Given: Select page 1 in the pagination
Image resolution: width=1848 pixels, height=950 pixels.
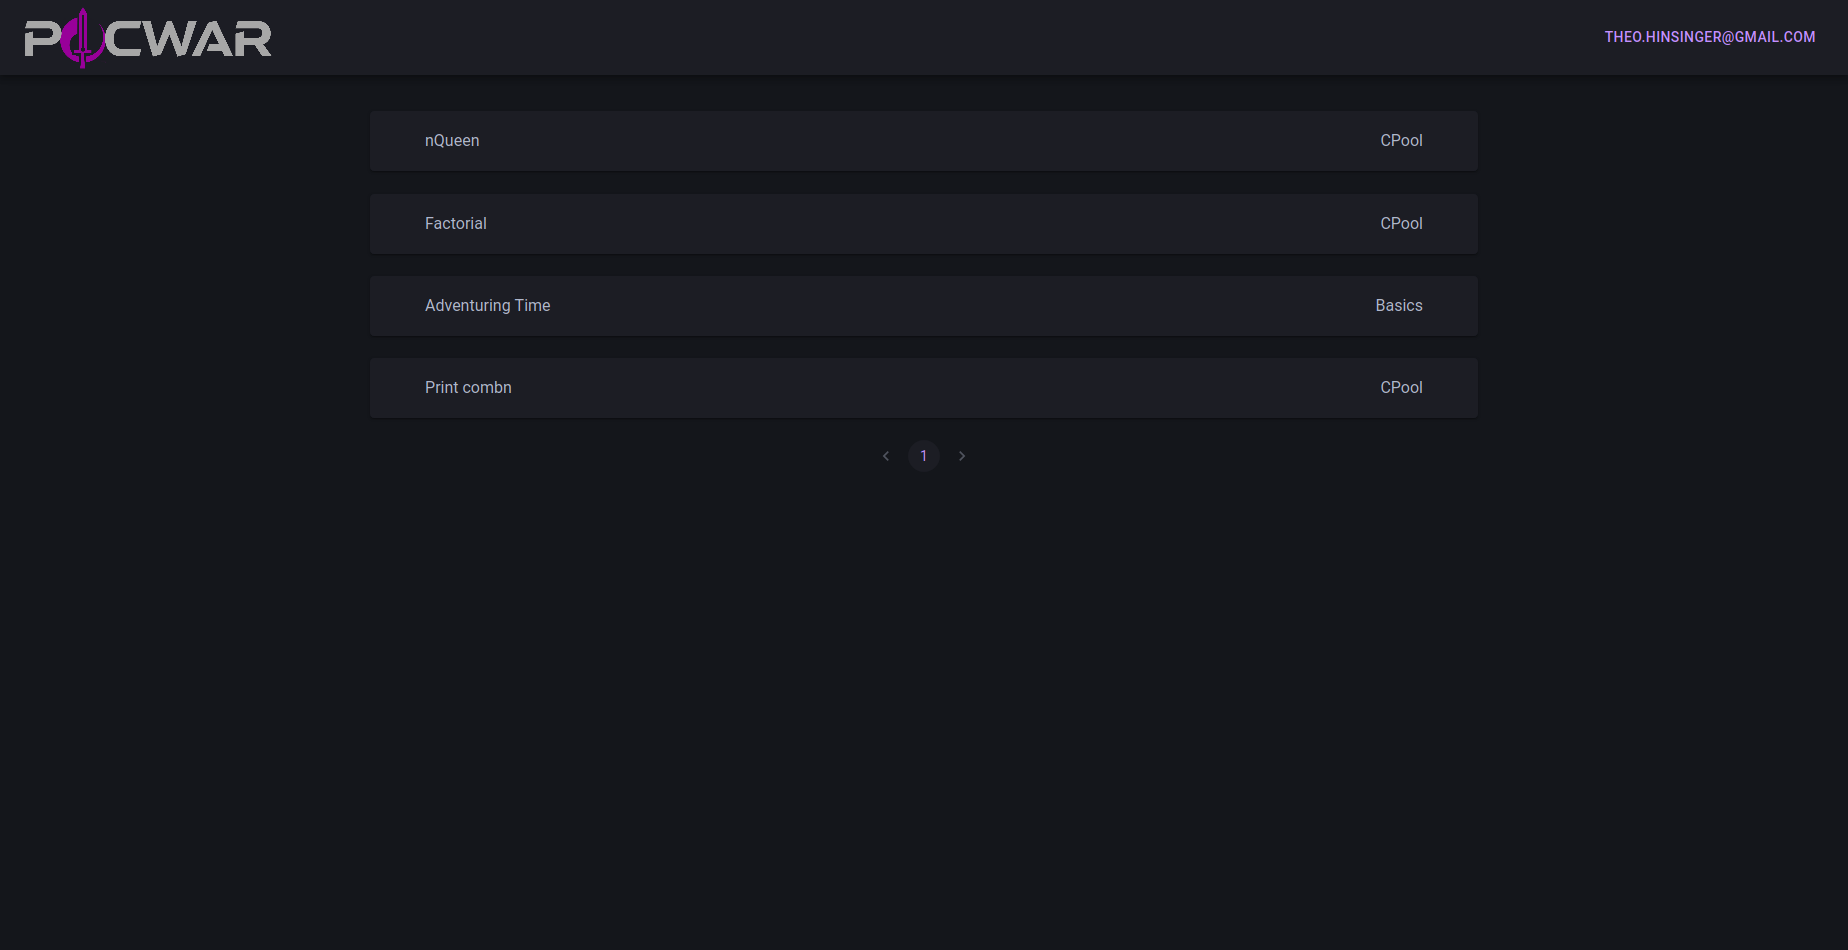Looking at the screenshot, I should point(924,456).
